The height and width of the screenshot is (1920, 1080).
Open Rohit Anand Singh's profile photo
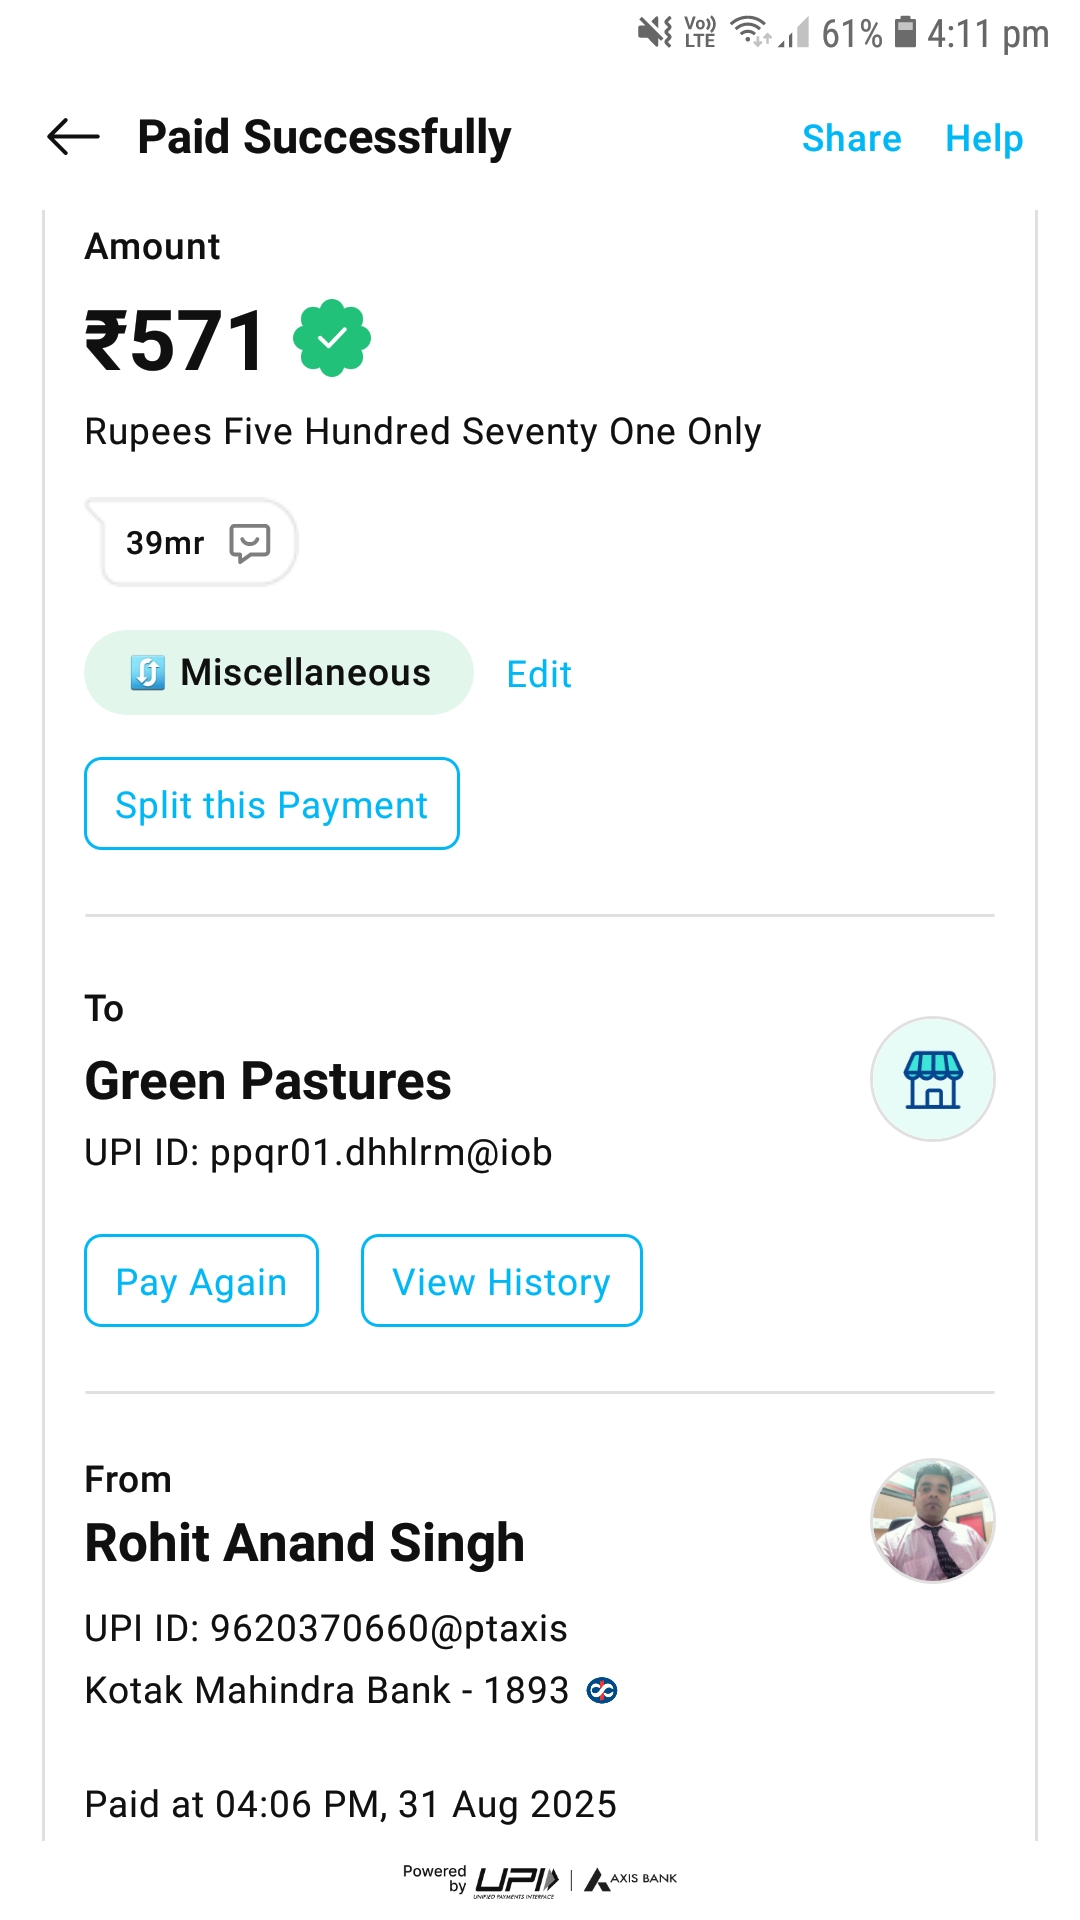[x=932, y=1520]
